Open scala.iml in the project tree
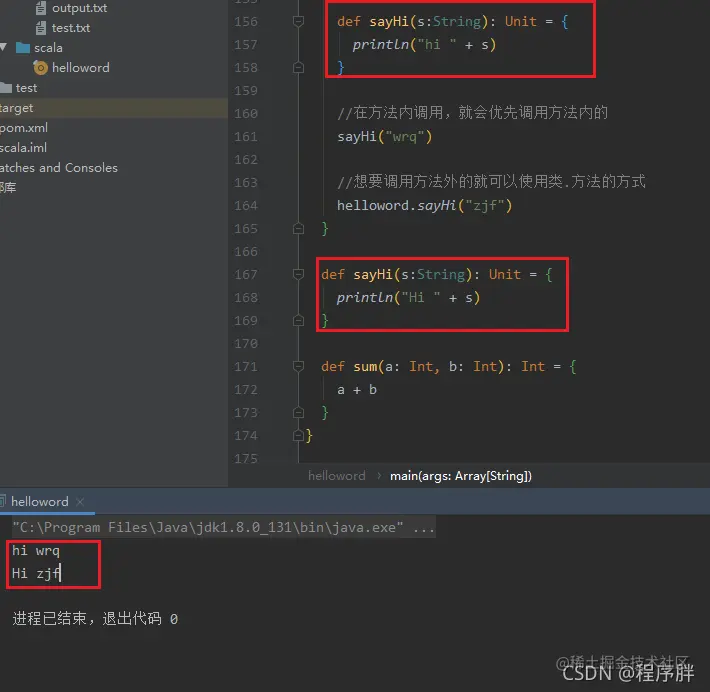The width and height of the screenshot is (710, 692). [x=23, y=148]
